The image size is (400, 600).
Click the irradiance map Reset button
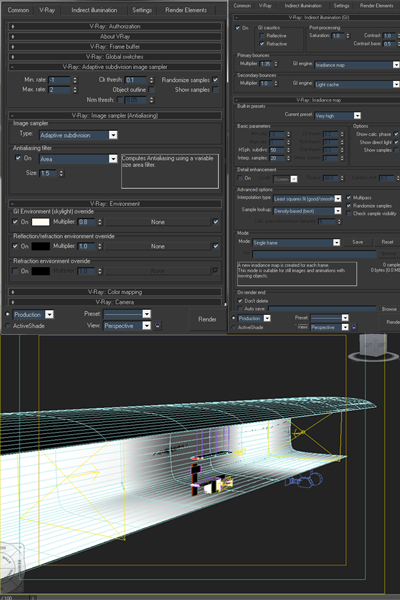click(387, 242)
